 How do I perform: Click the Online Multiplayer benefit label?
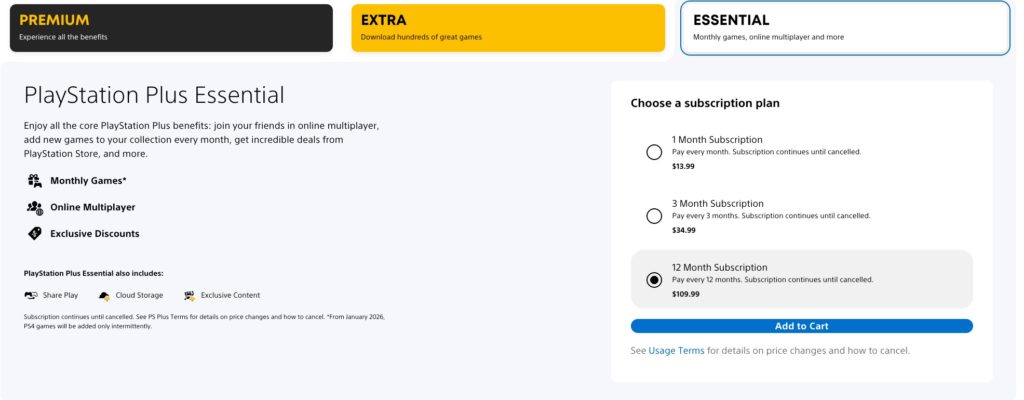pos(93,207)
